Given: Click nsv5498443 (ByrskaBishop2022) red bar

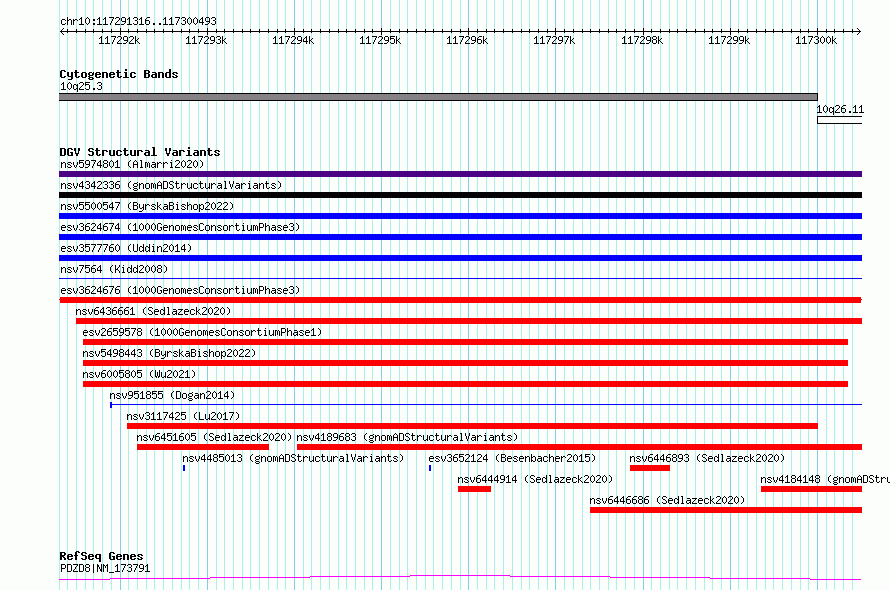Looking at the screenshot, I should tap(465, 363).
